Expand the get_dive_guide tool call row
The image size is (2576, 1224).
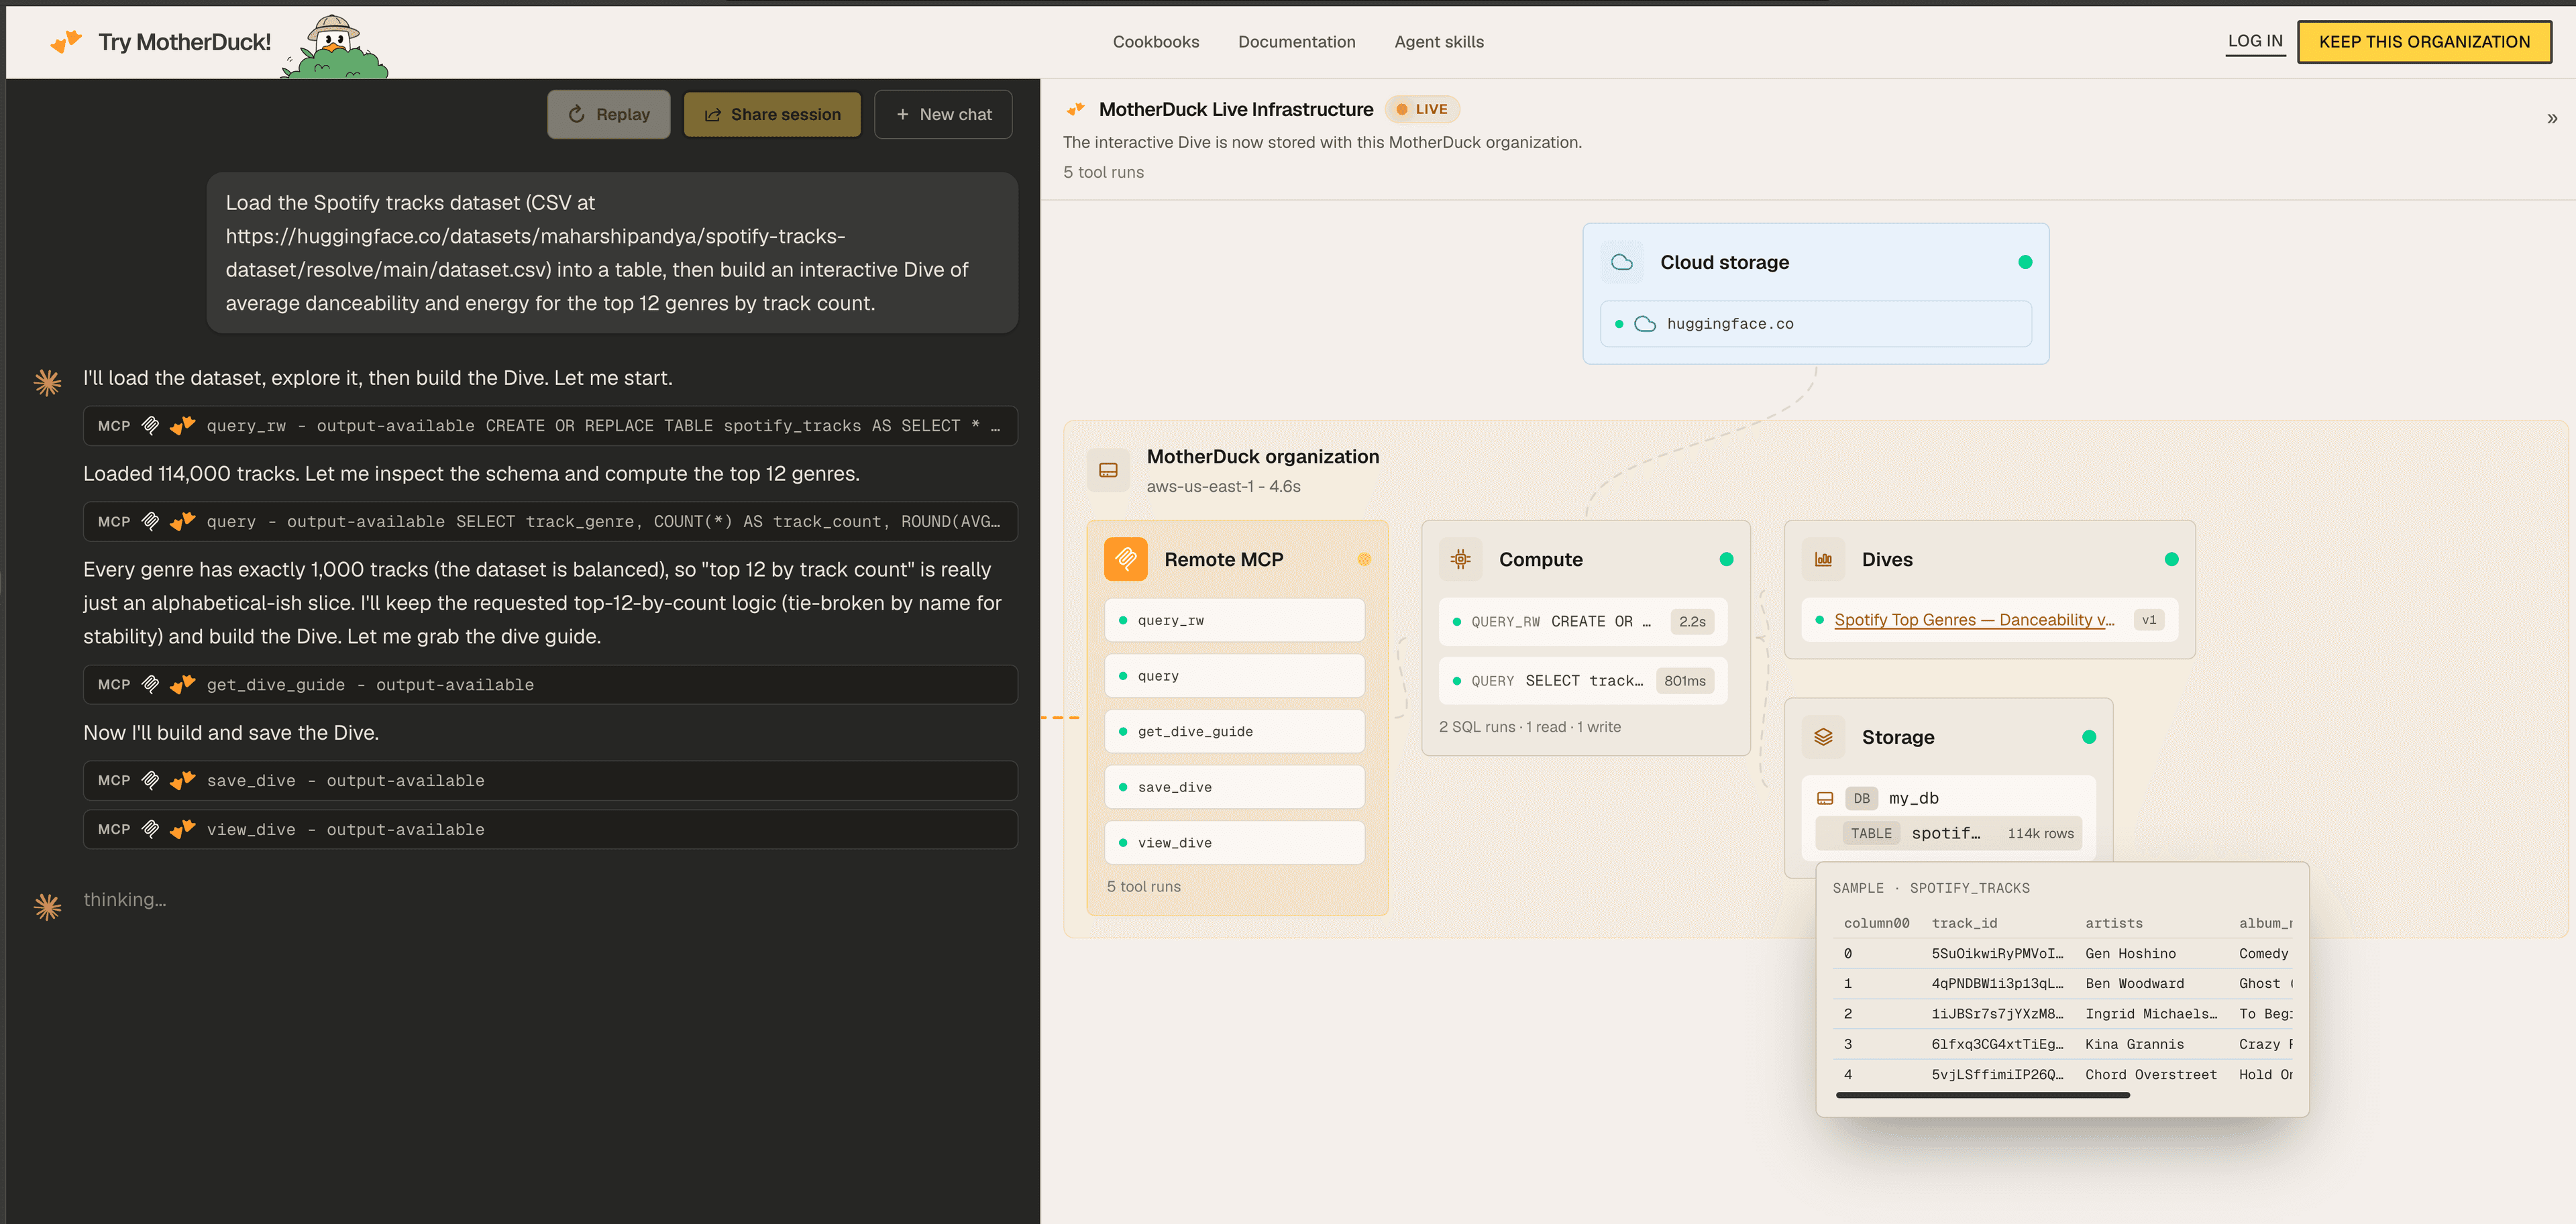tap(550, 685)
